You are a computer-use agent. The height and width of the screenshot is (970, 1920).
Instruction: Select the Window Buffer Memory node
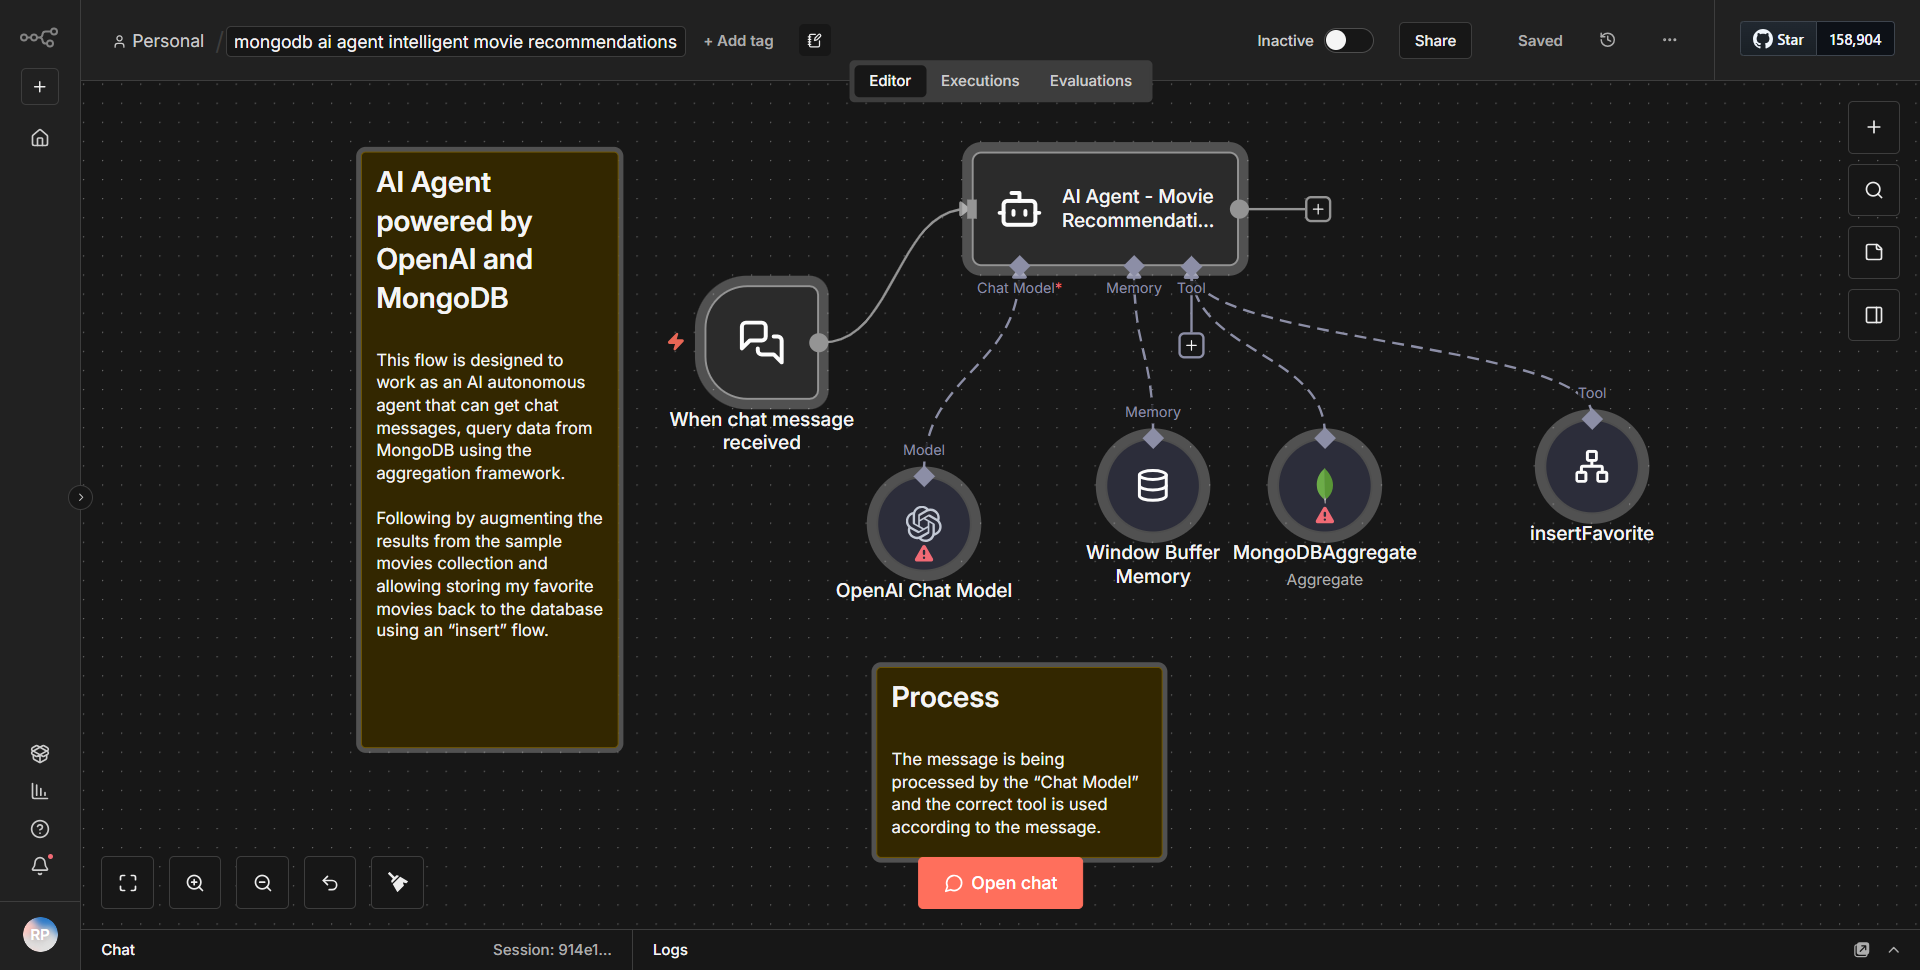click(1152, 485)
